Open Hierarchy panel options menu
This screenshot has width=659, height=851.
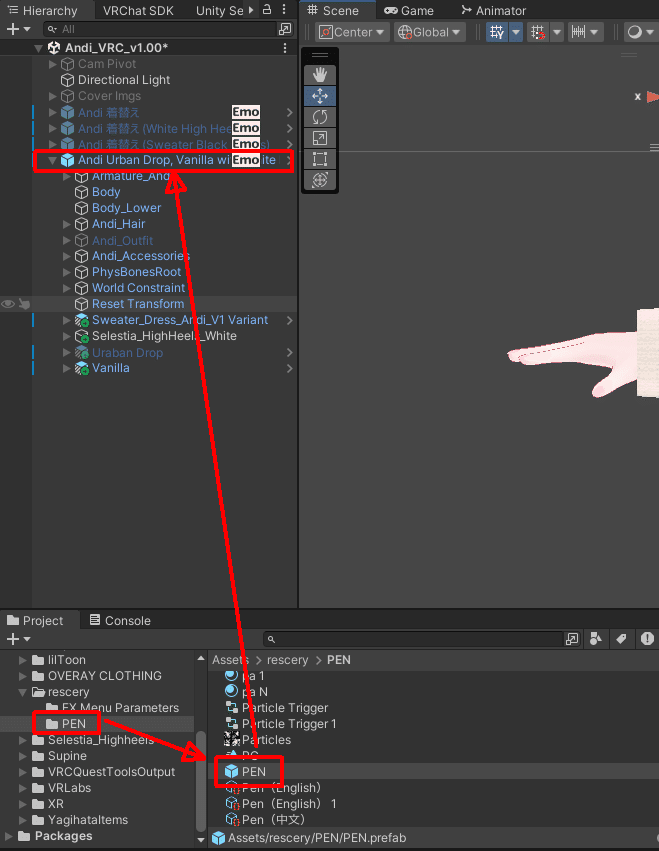click(284, 10)
